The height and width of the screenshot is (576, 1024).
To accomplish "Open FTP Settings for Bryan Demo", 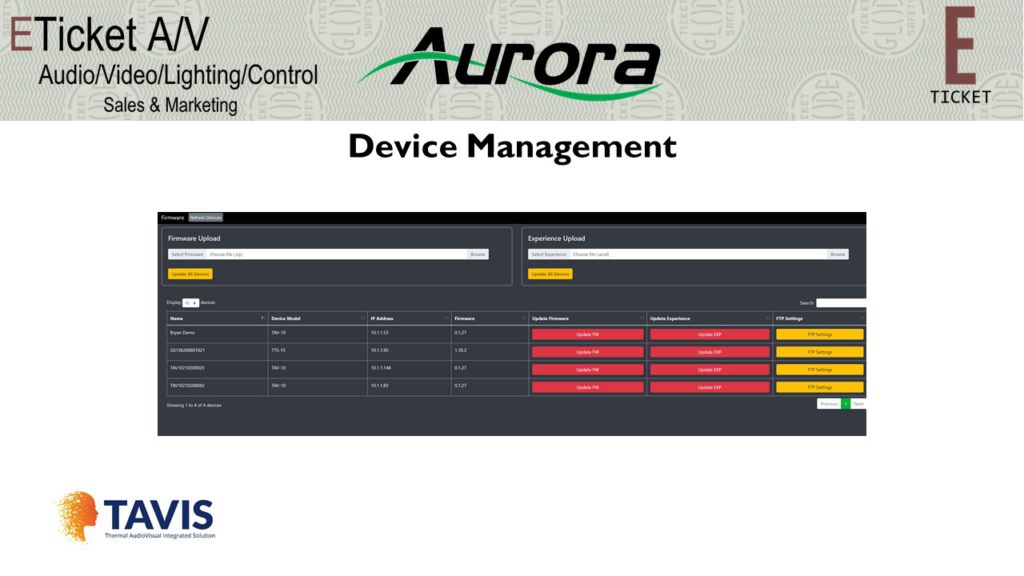I will pos(820,334).
